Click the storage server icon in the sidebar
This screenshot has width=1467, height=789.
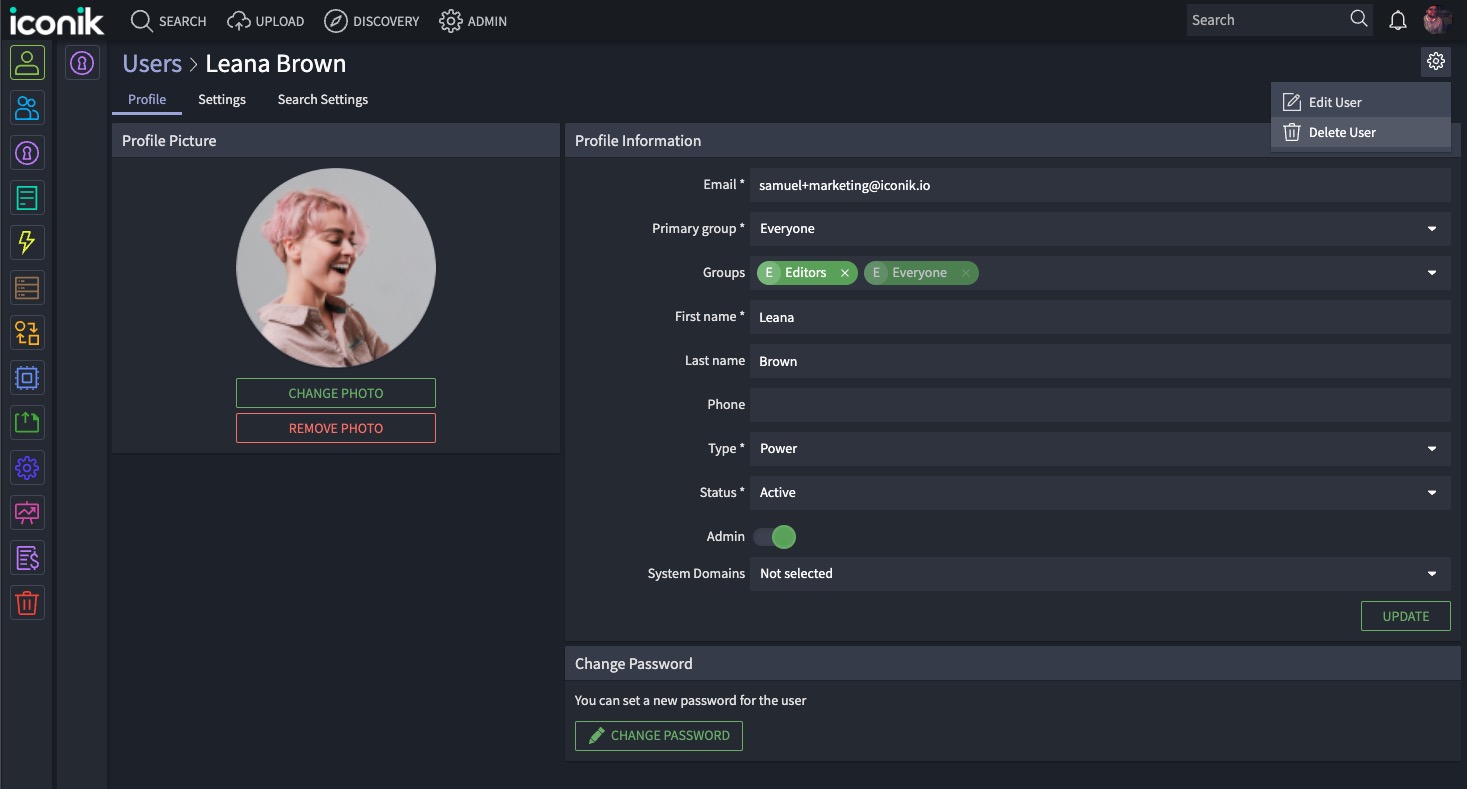click(27, 287)
